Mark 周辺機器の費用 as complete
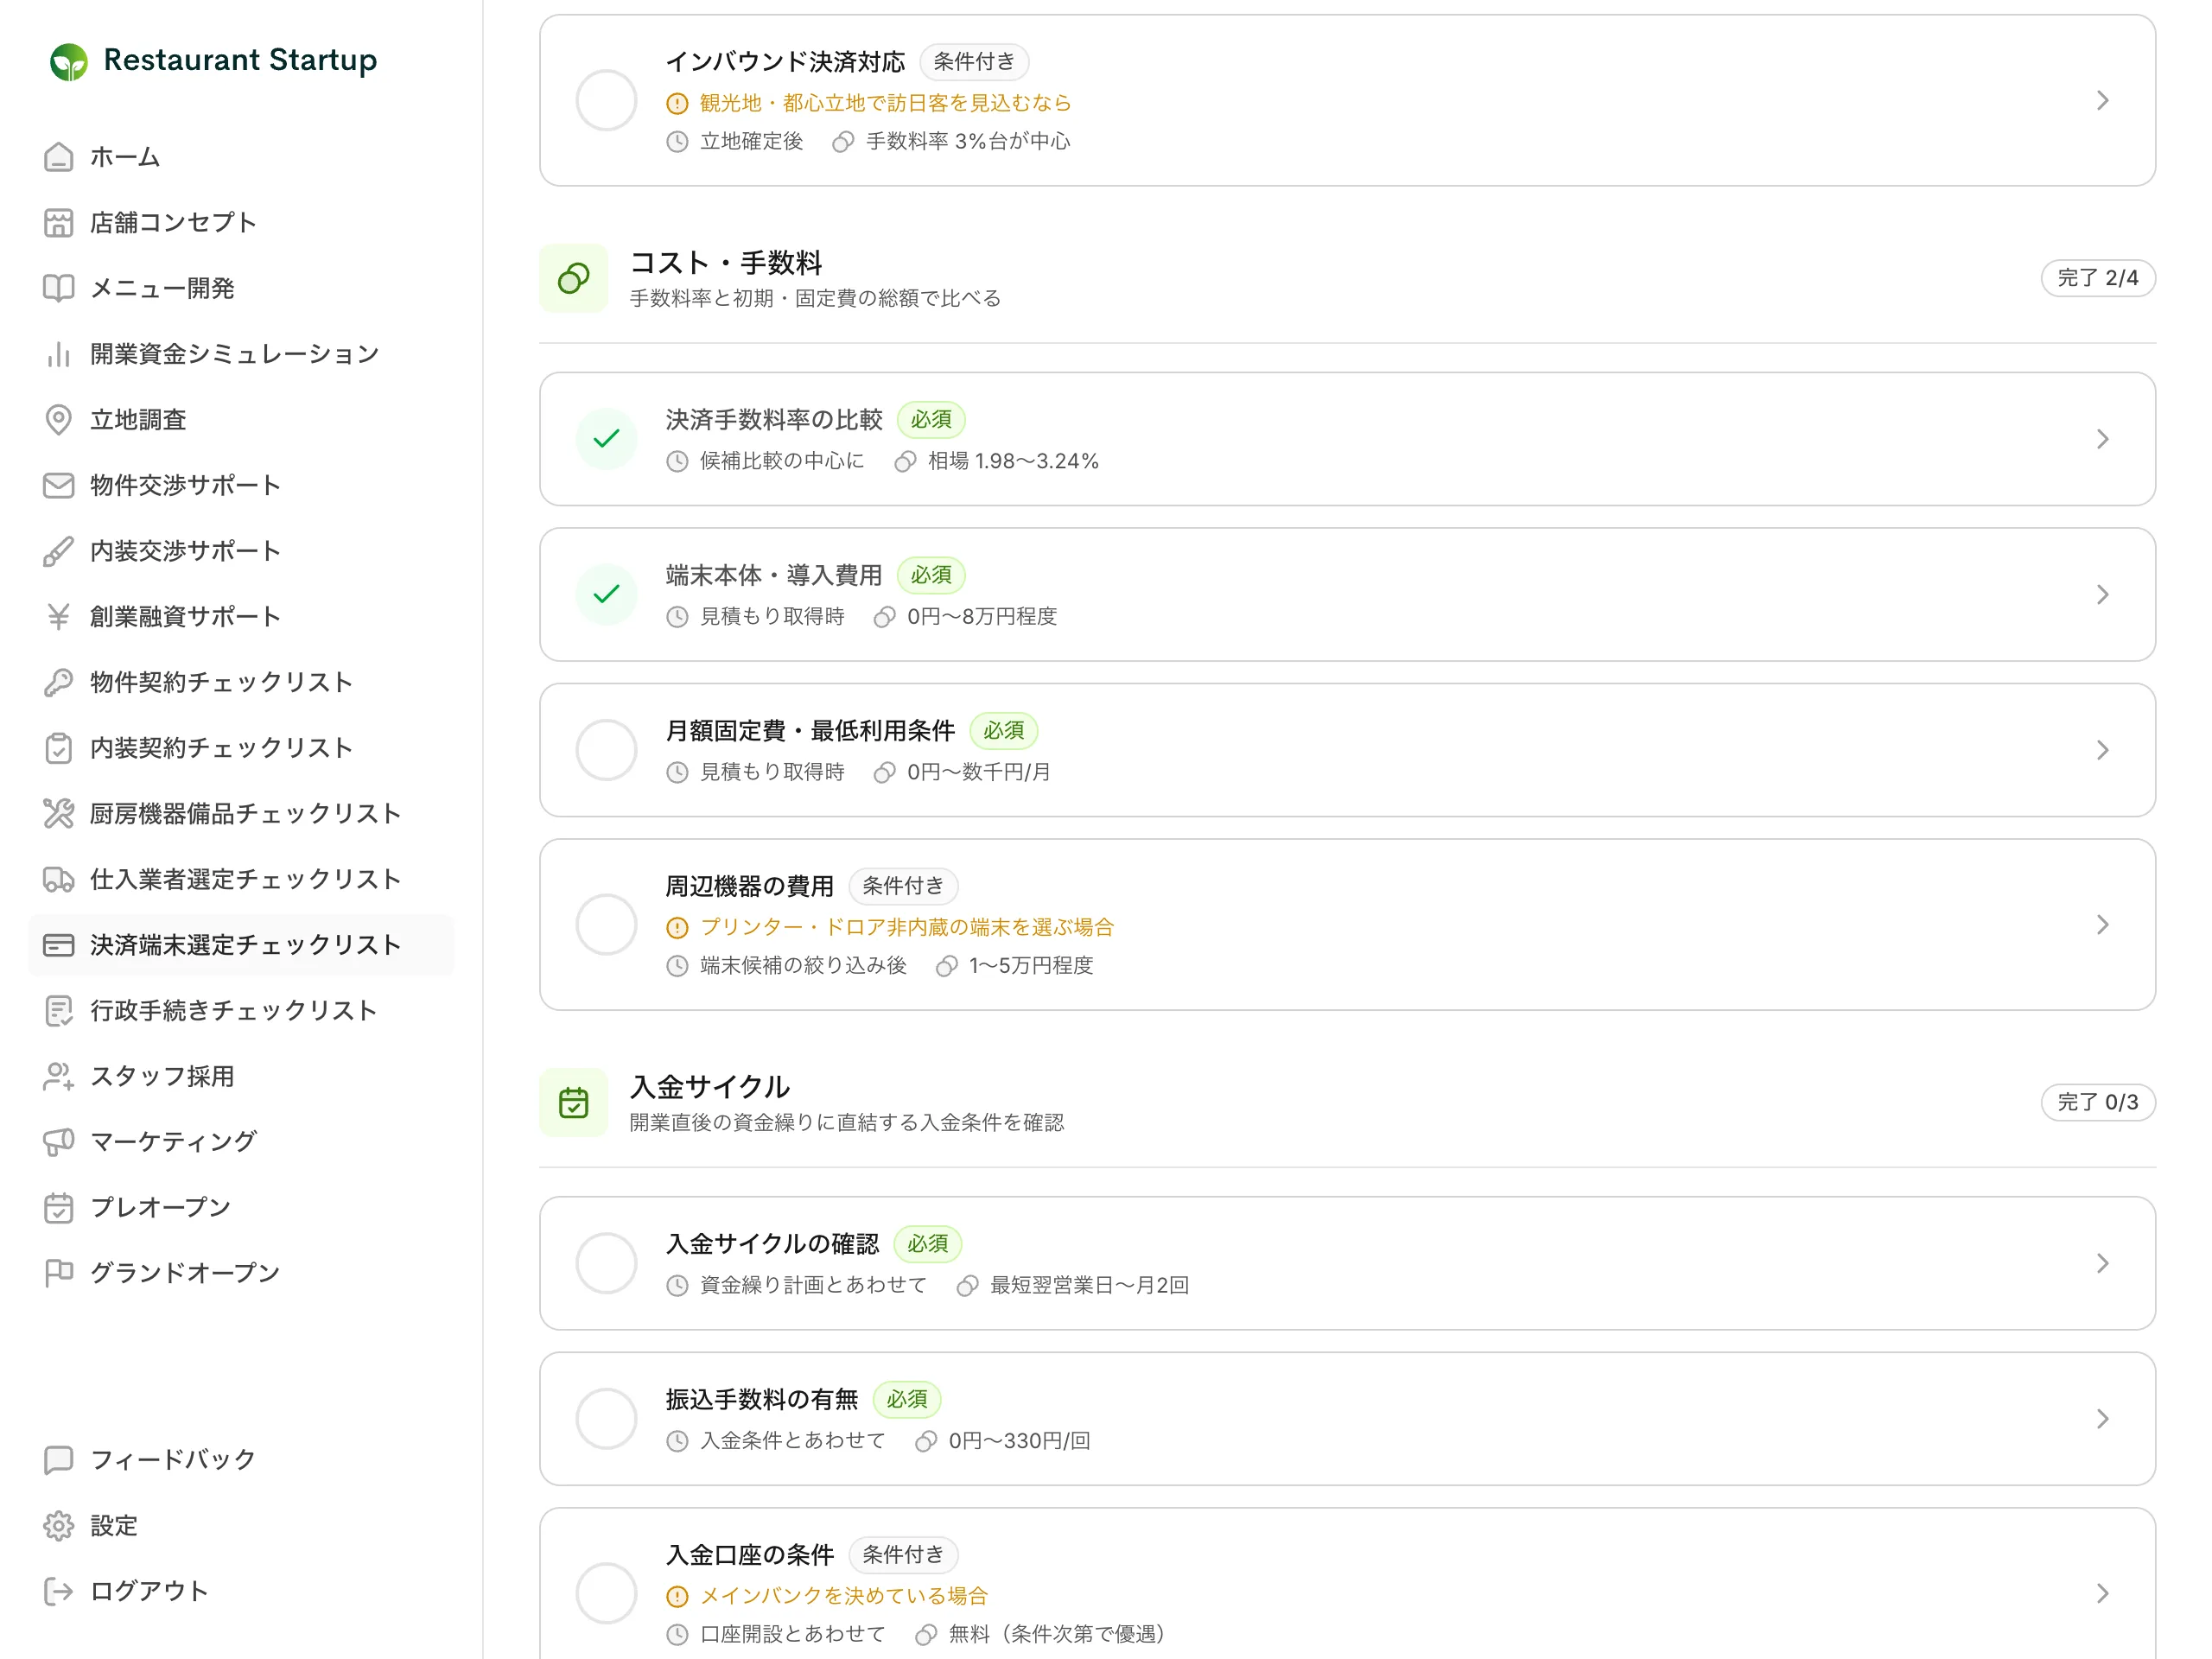2212x1659 pixels. [x=606, y=924]
